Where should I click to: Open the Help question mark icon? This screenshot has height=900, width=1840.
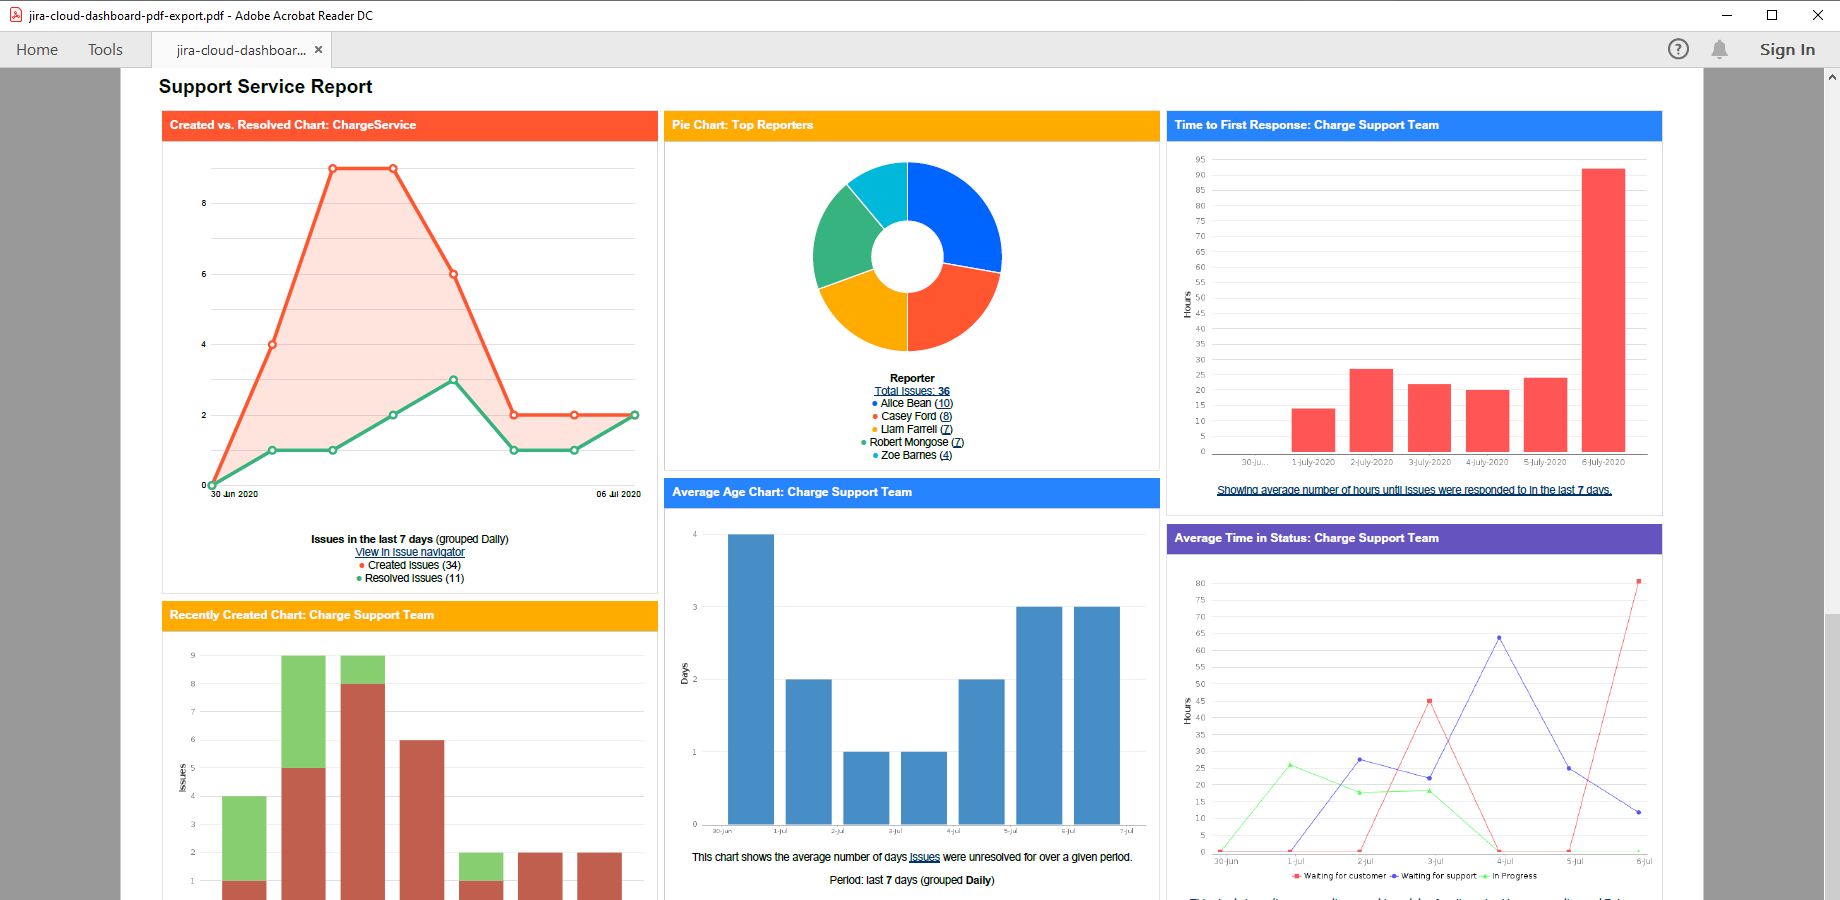(x=1678, y=49)
